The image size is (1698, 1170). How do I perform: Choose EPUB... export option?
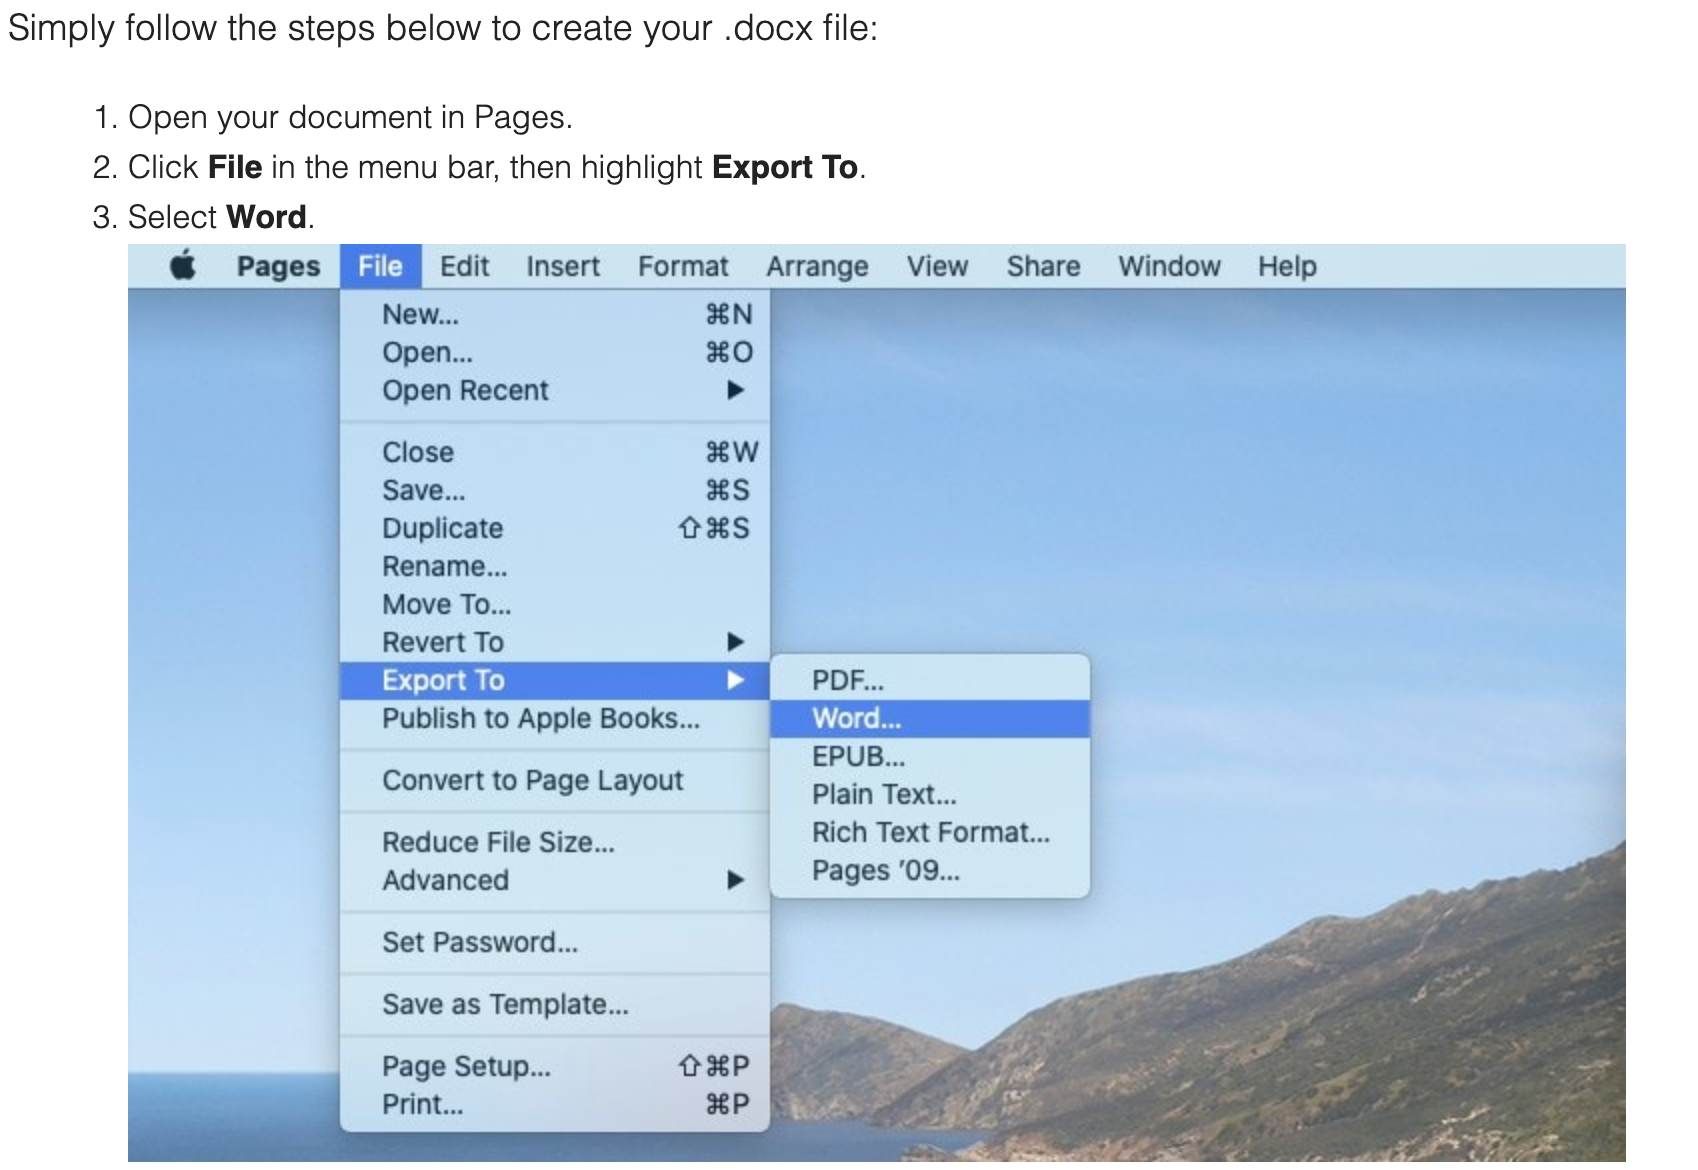[x=930, y=756]
